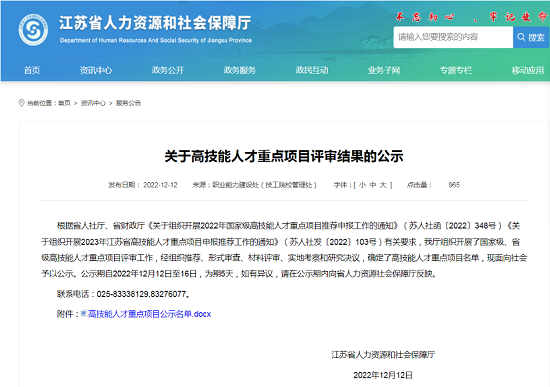Open the 政务公开 navigation menu
The image size is (550, 387).
coord(168,70)
